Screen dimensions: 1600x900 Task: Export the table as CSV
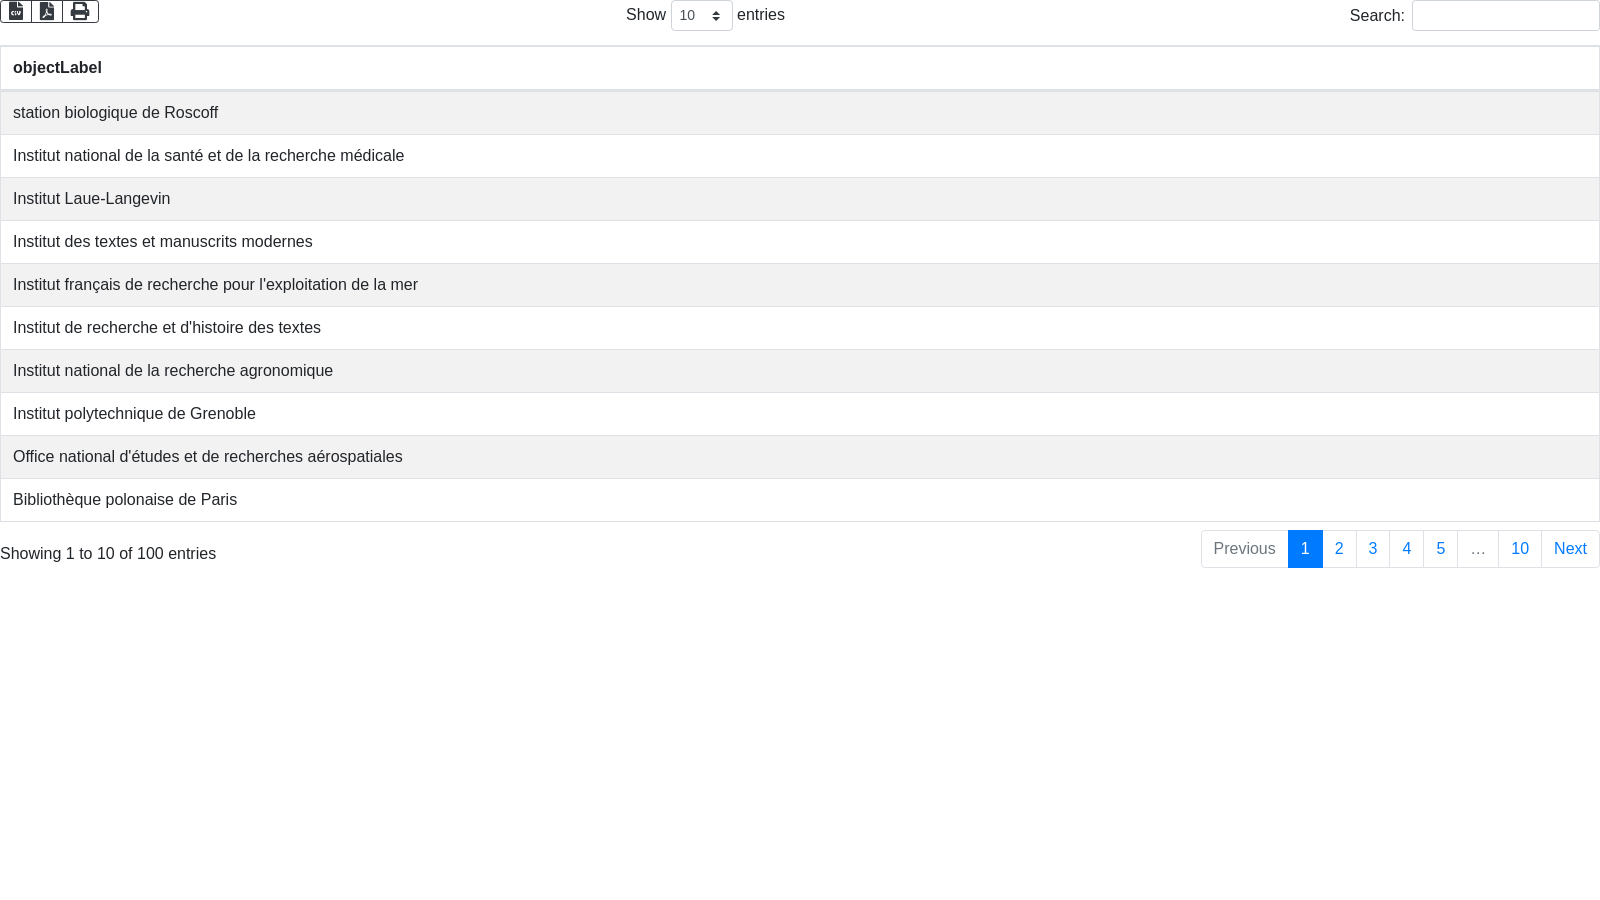[x=16, y=12]
